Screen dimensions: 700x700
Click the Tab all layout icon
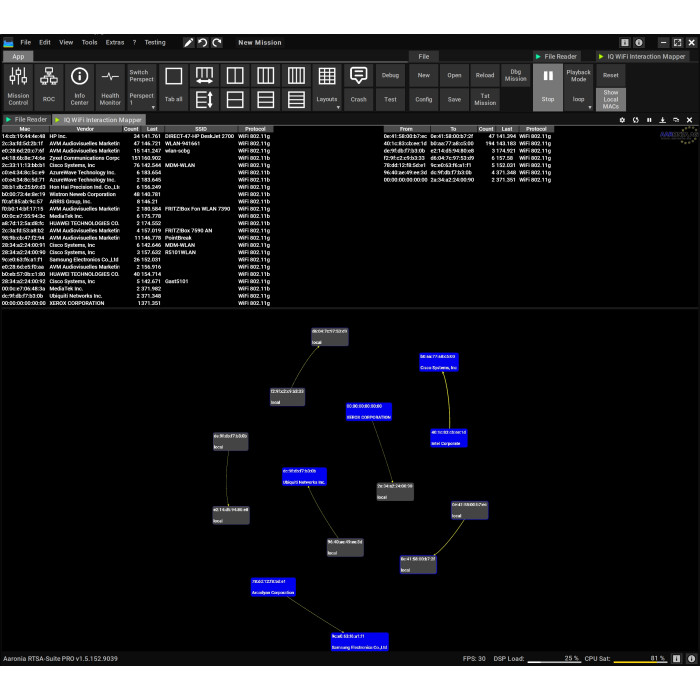pyautogui.click(x=173, y=87)
